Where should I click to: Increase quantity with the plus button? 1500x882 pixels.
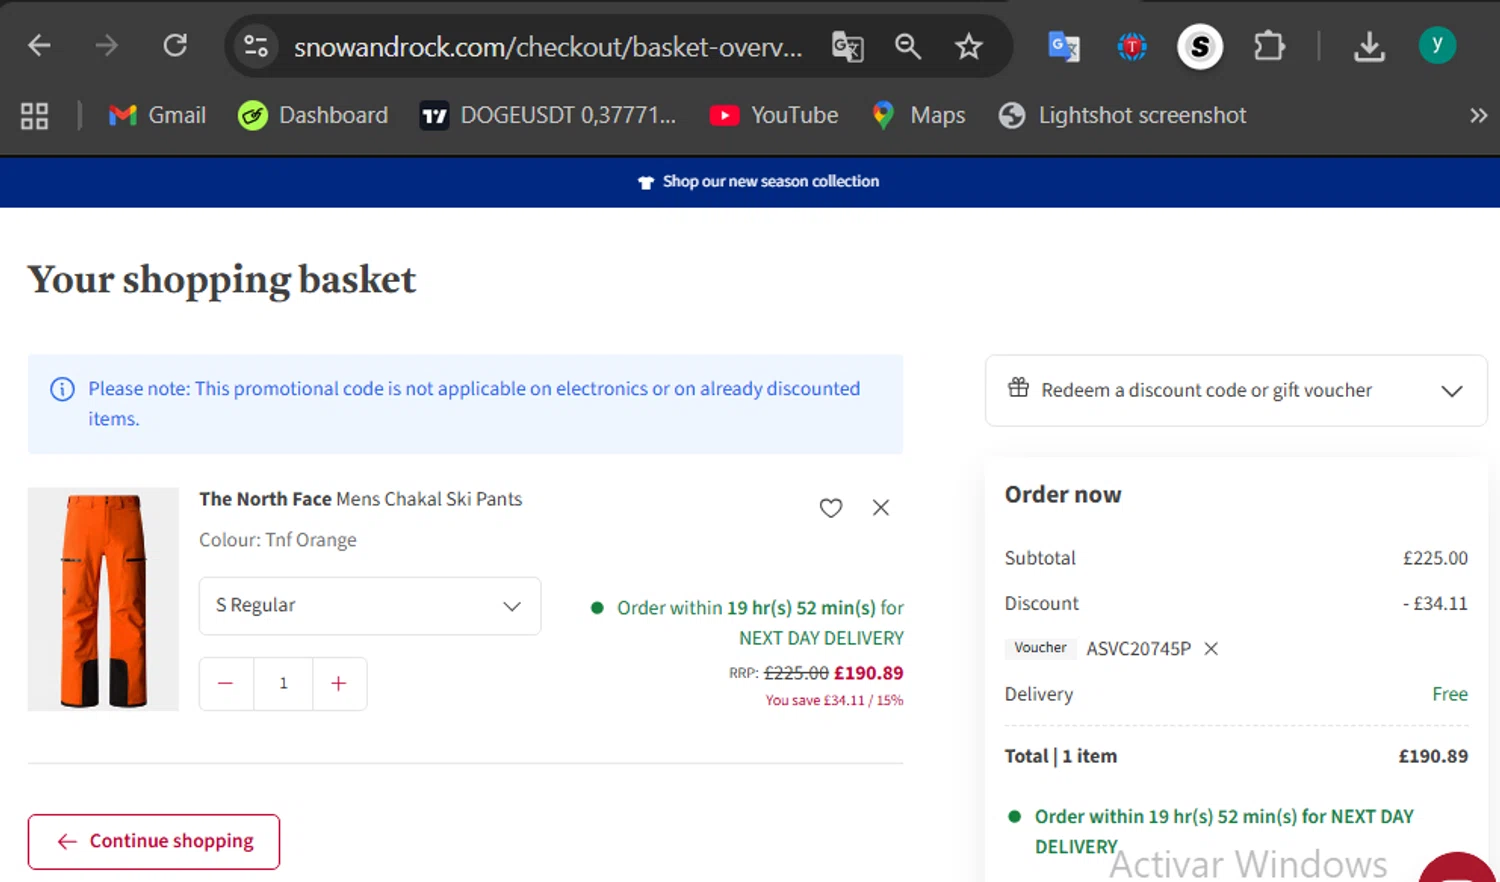coord(339,684)
